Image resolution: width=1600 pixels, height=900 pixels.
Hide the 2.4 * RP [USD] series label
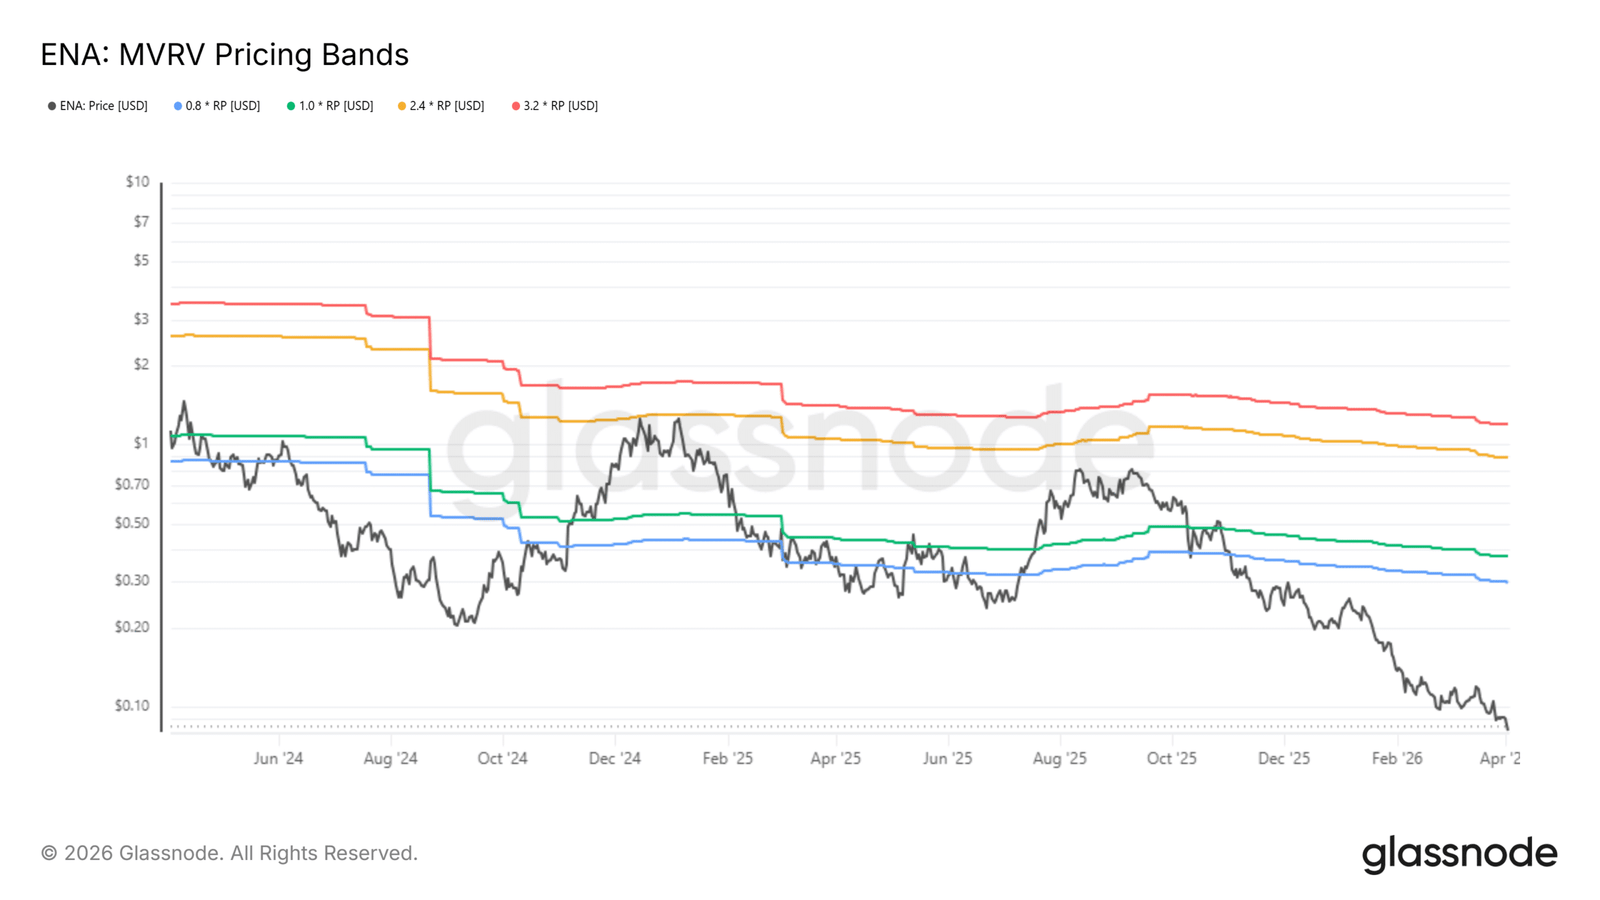tap(447, 106)
